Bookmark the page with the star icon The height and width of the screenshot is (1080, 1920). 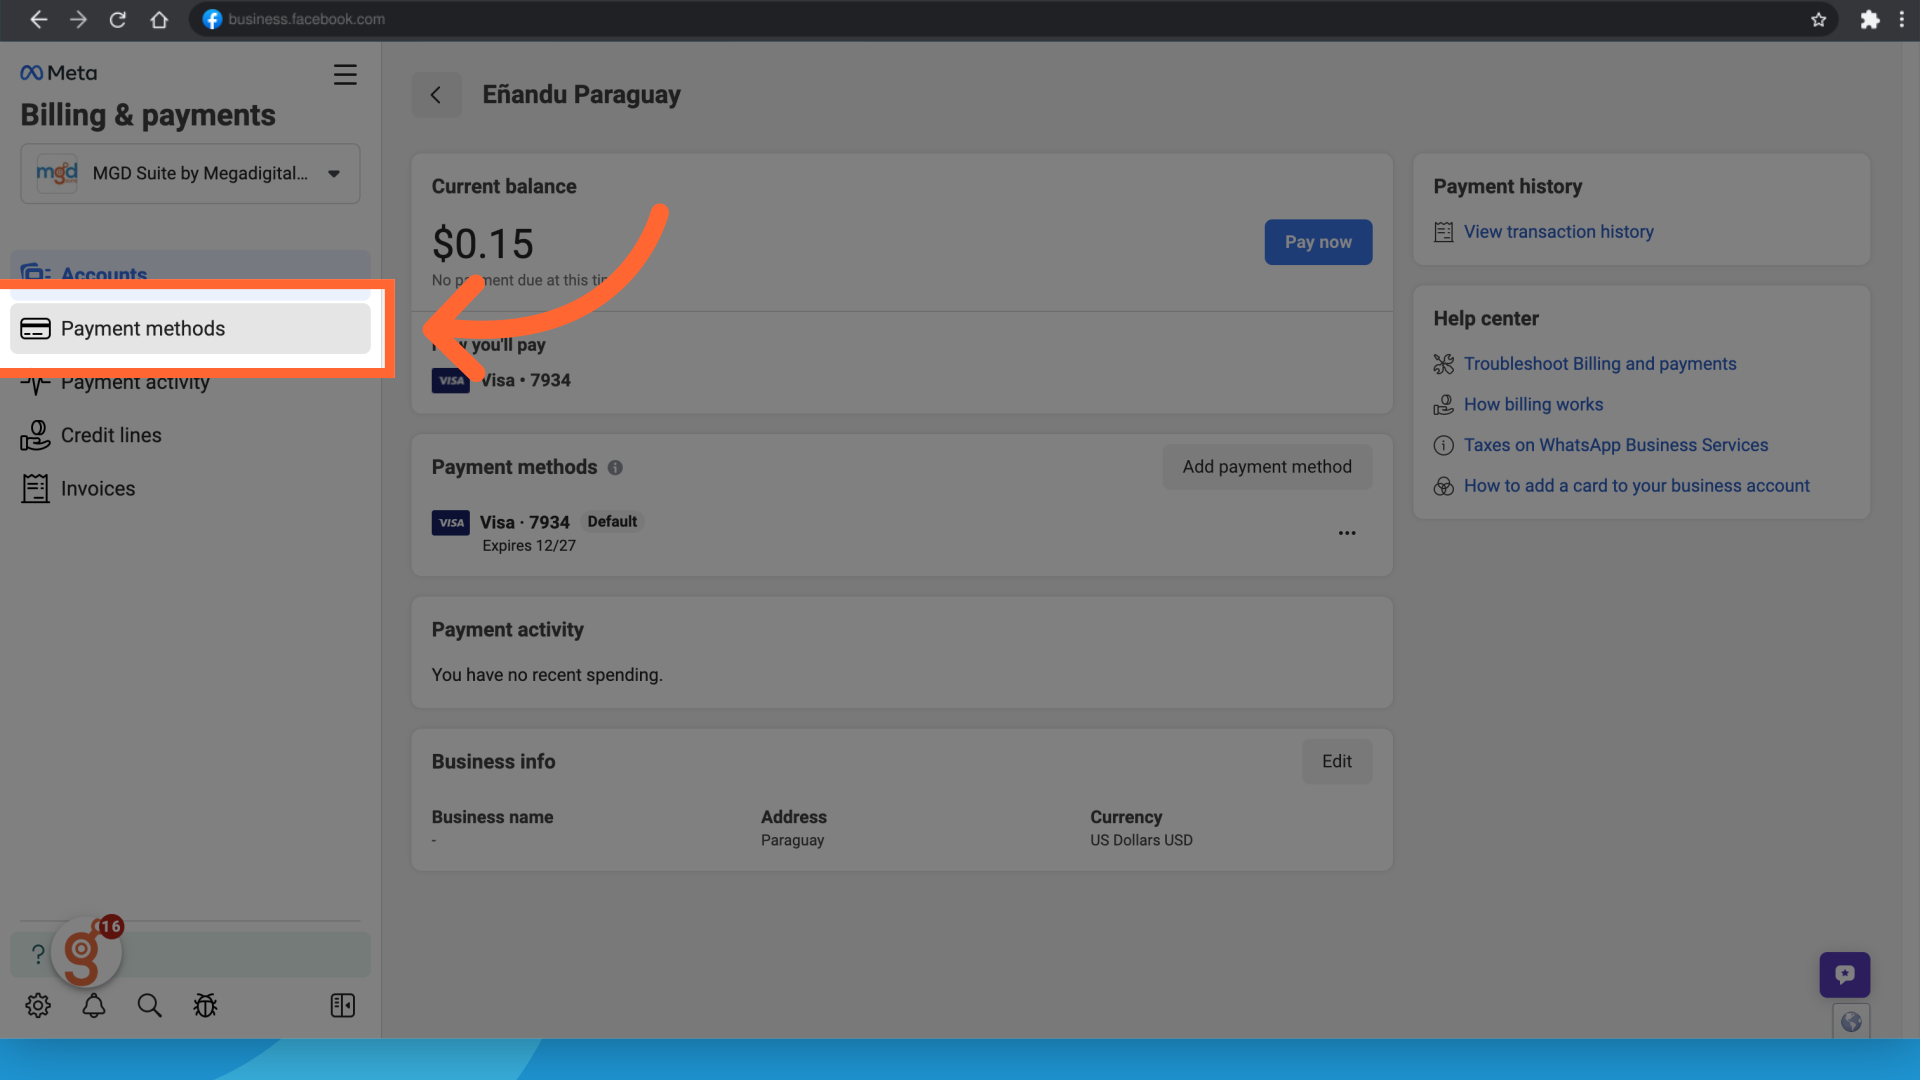click(x=1818, y=19)
